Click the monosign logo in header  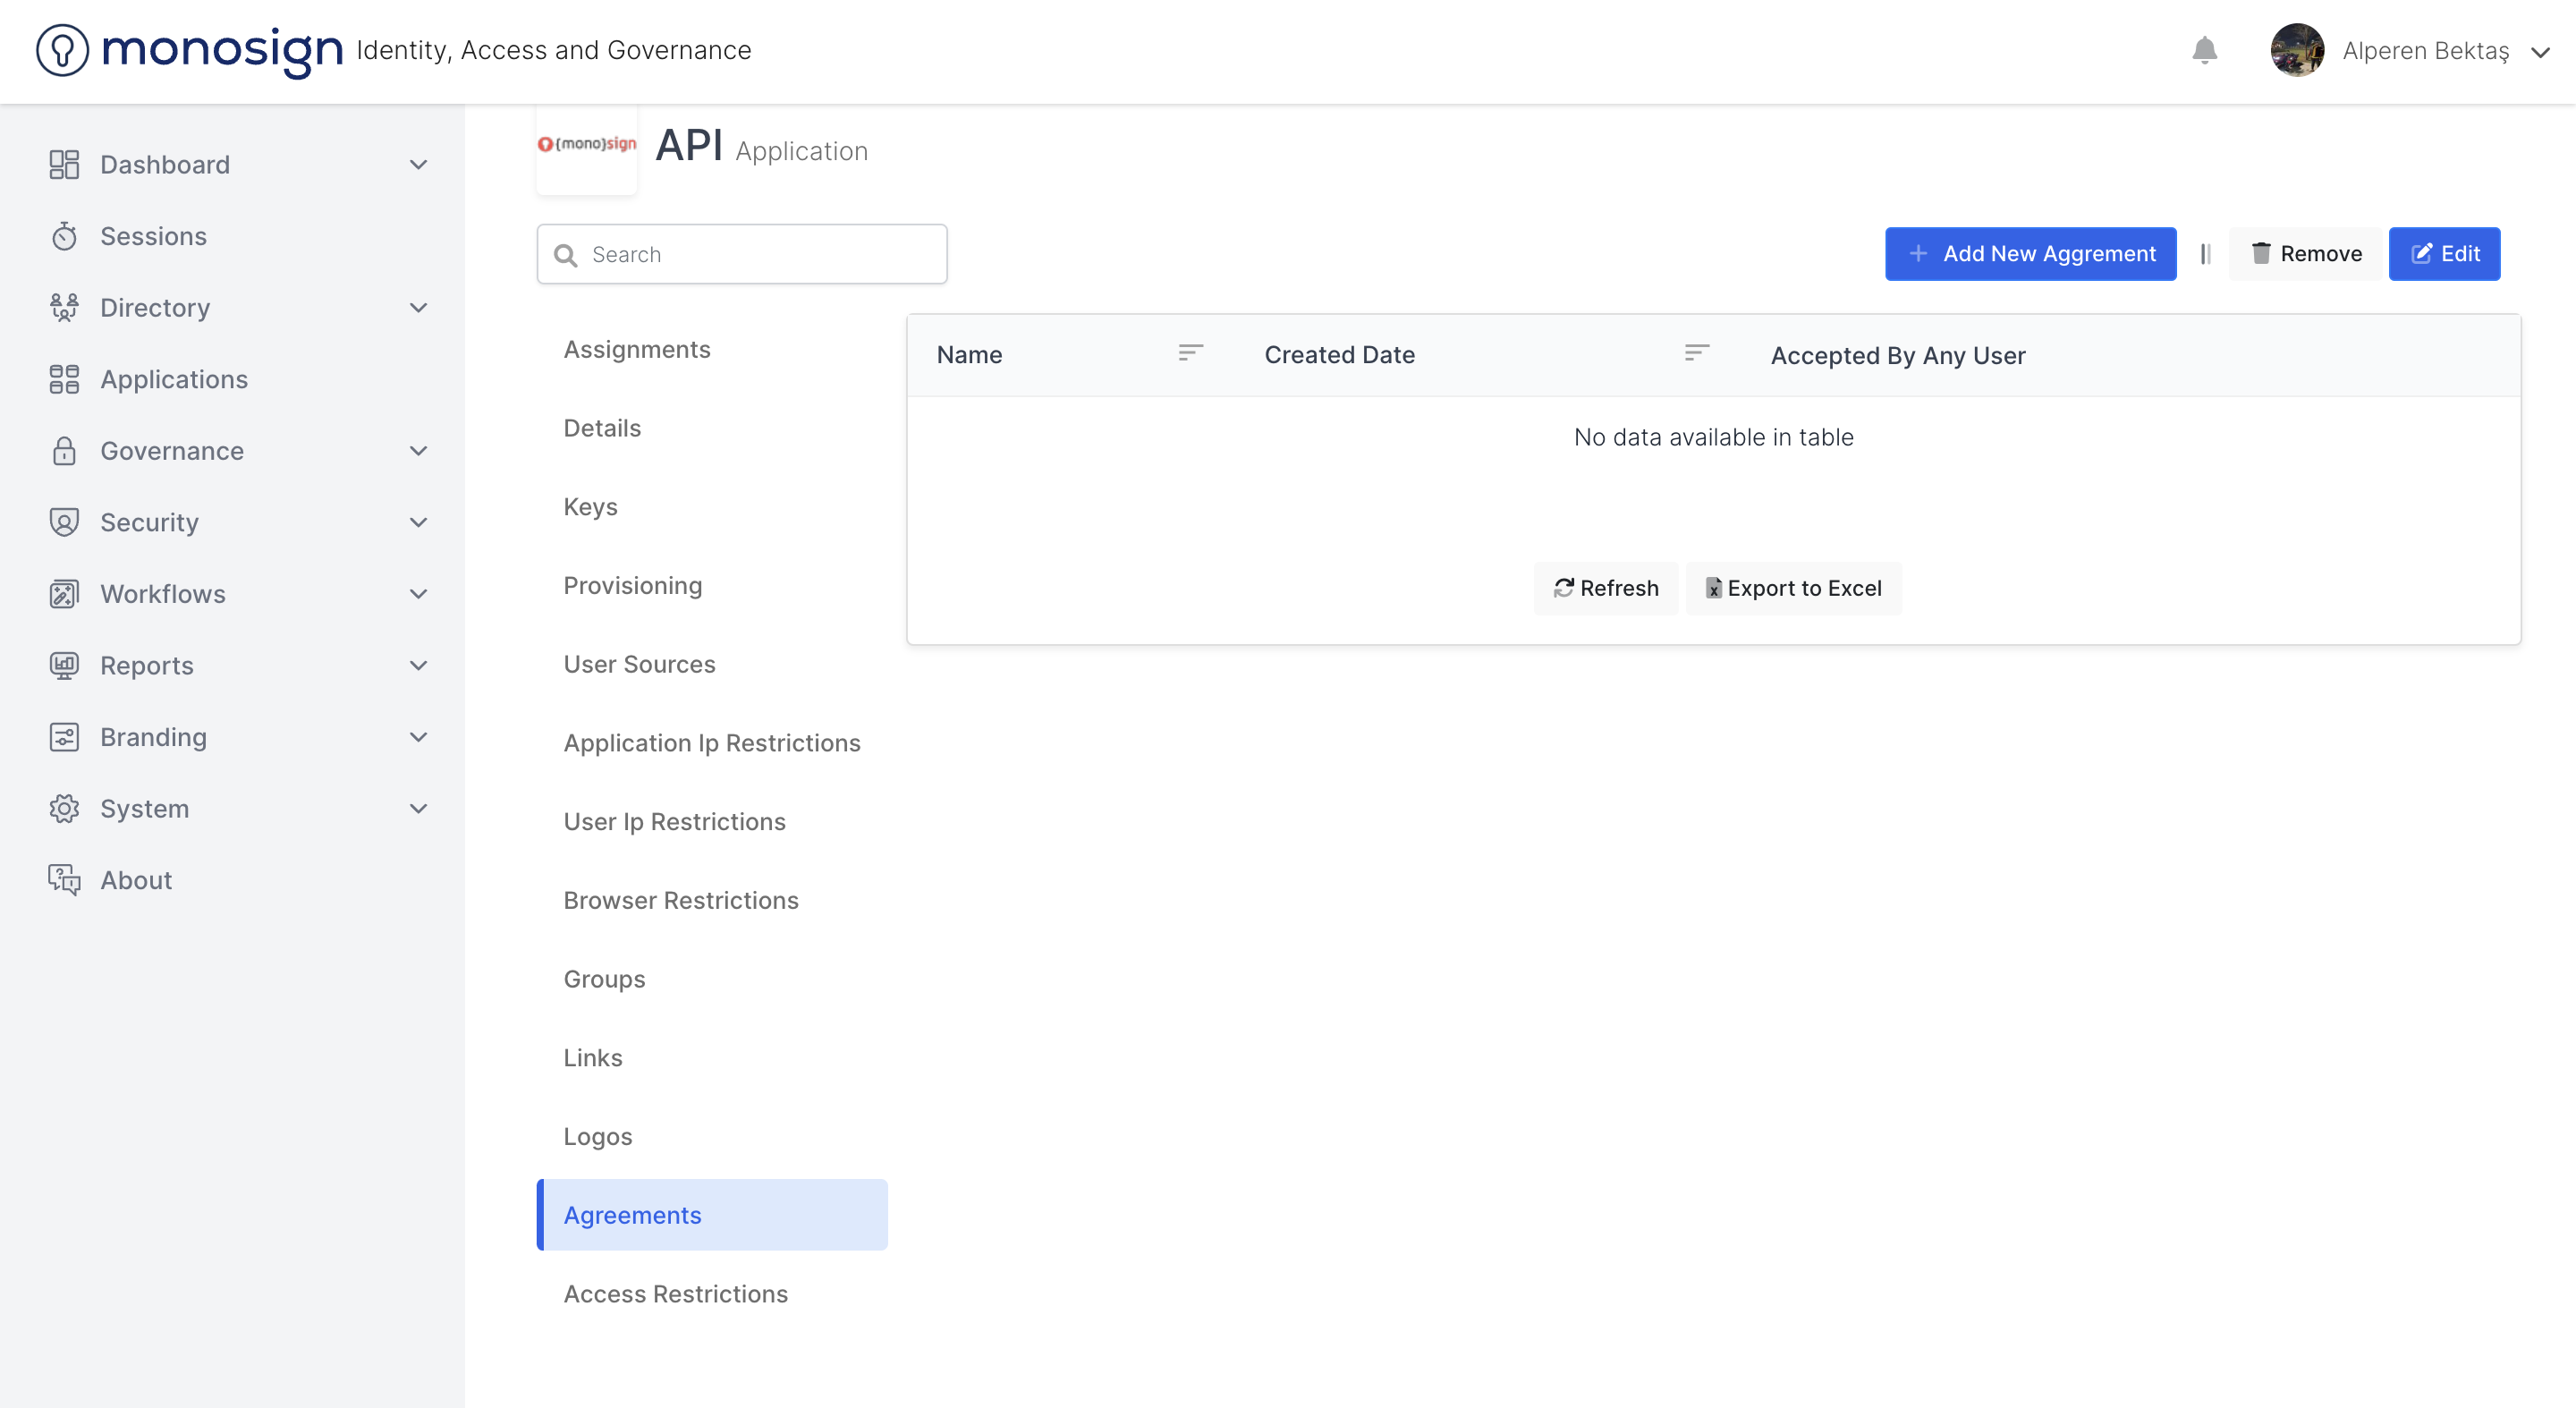190,50
